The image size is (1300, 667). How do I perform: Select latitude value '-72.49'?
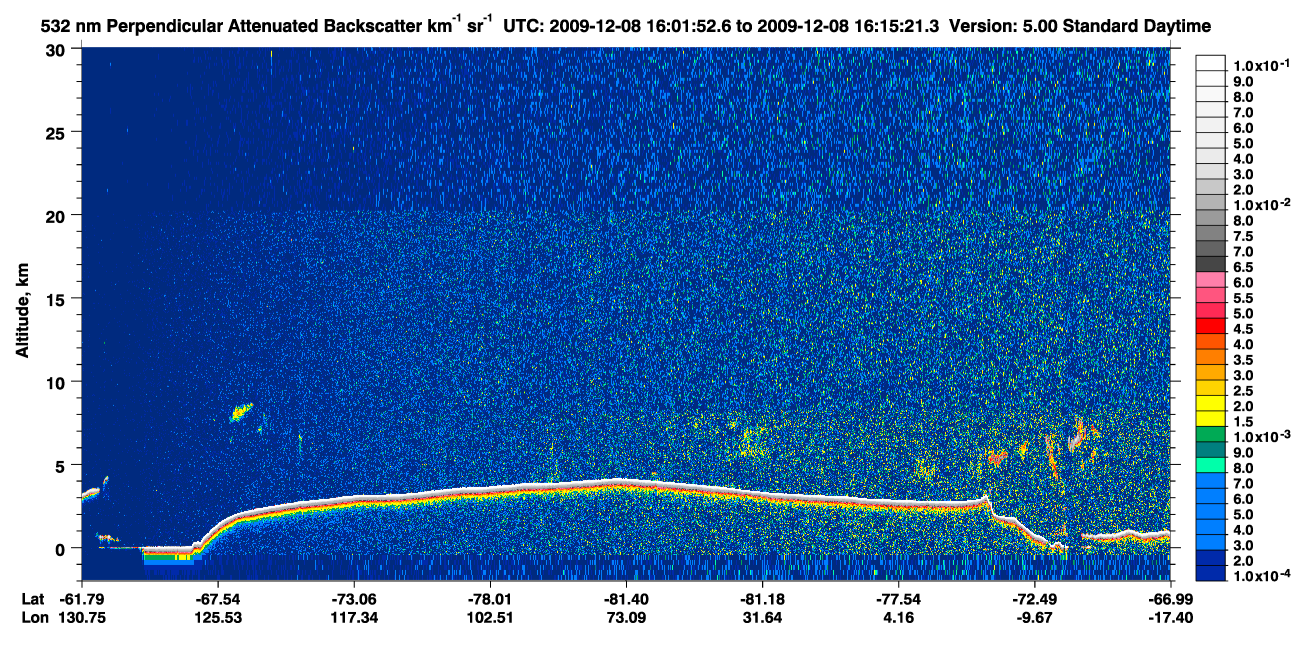(x=1033, y=599)
